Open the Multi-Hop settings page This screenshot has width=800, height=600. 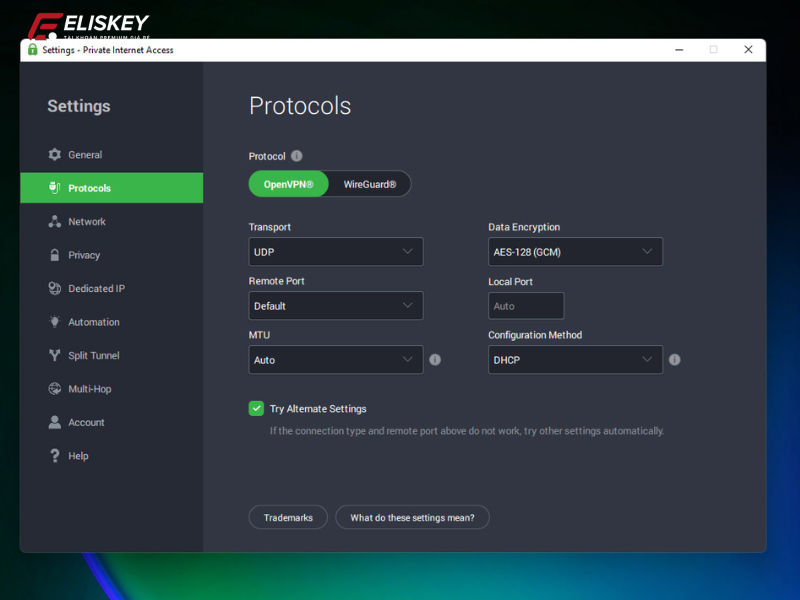click(89, 389)
